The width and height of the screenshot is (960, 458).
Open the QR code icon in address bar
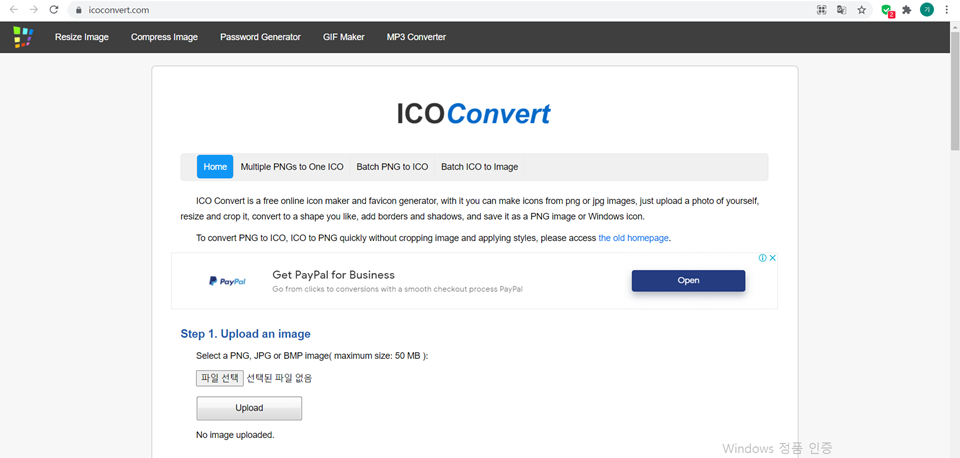tap(822, 10)
